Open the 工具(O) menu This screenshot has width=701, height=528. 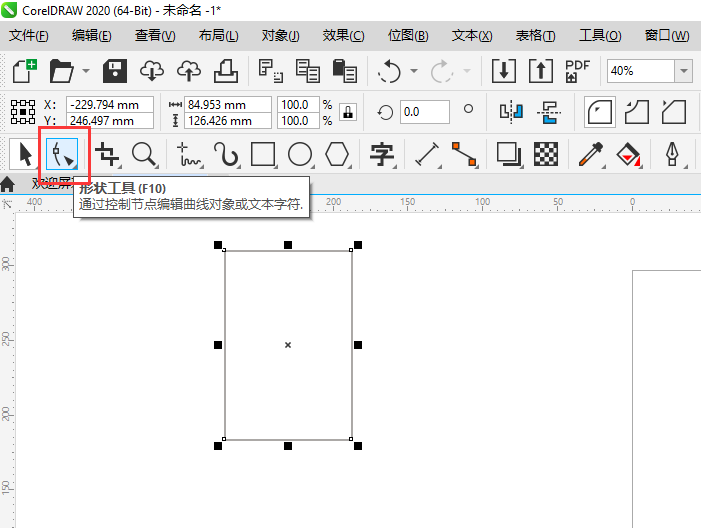(x=600, y=35)
